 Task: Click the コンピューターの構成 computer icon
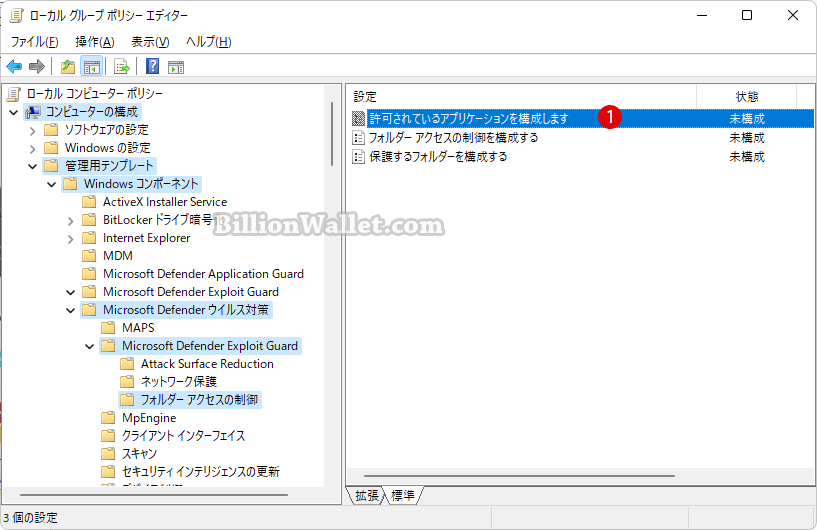pos(33,112)
